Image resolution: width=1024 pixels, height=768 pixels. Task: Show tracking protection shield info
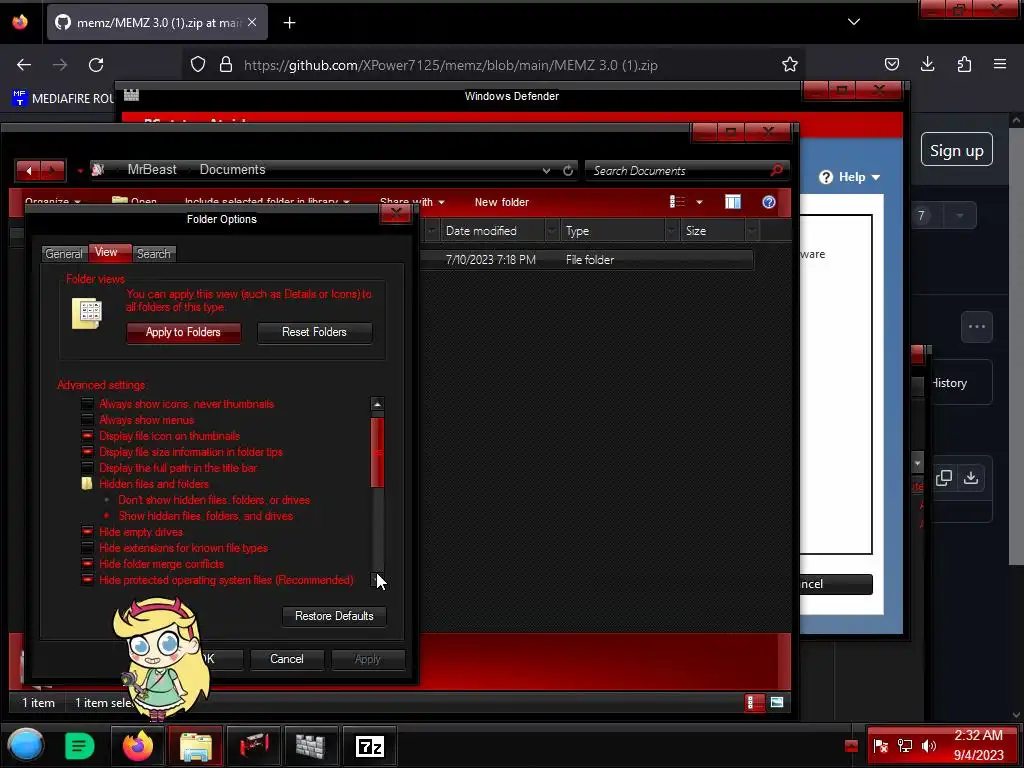pos(198,65)
